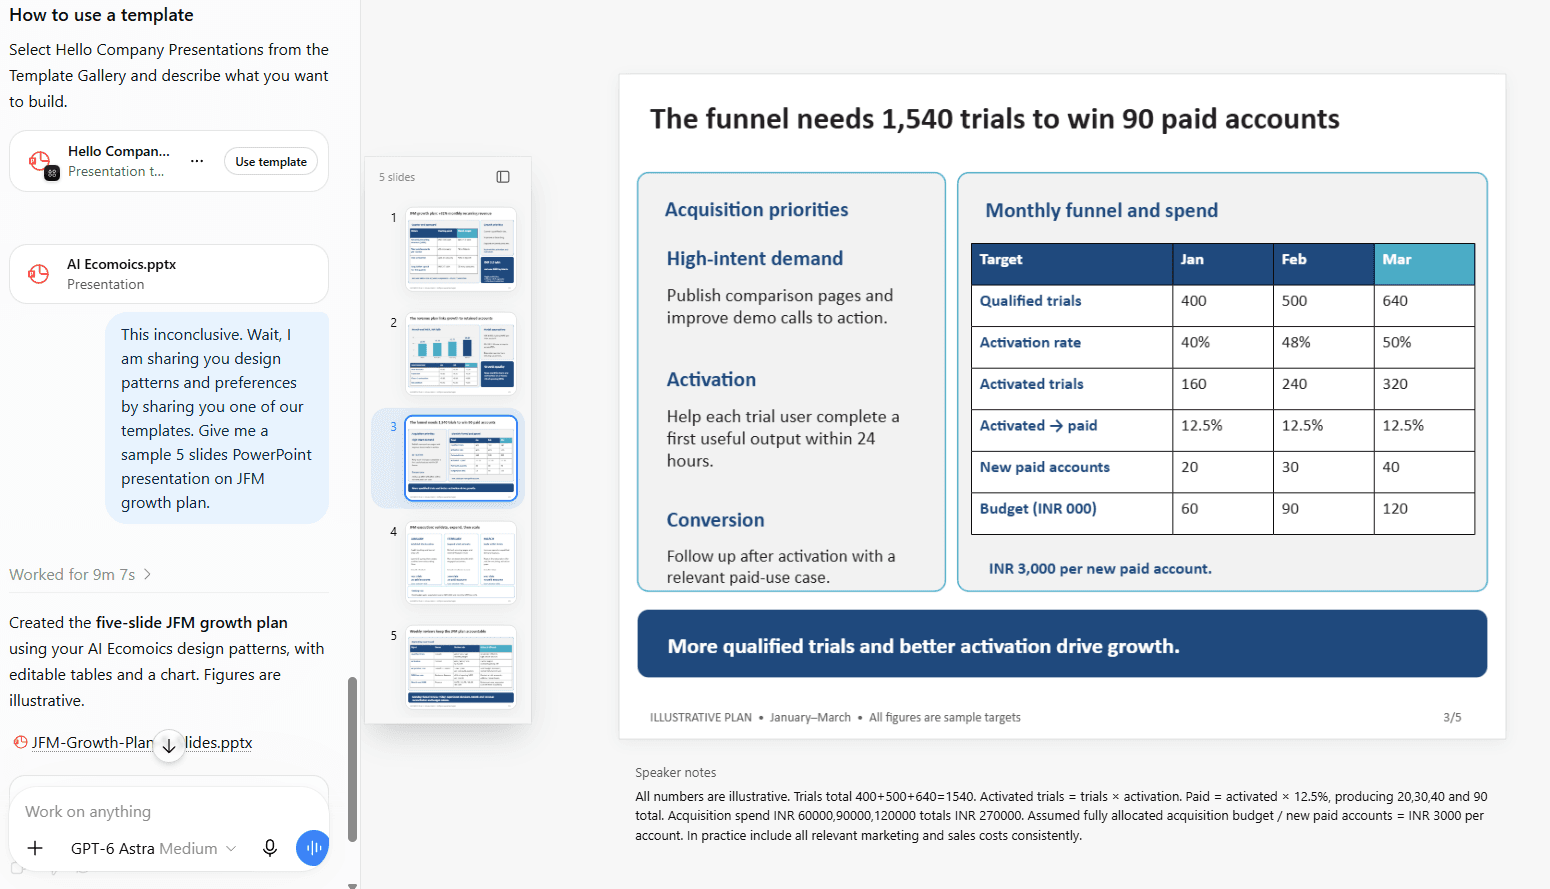The width and height of the screenshot is (1550, 889).
Task: Start voice mode with blue waveform button
Action: (313, 848)
